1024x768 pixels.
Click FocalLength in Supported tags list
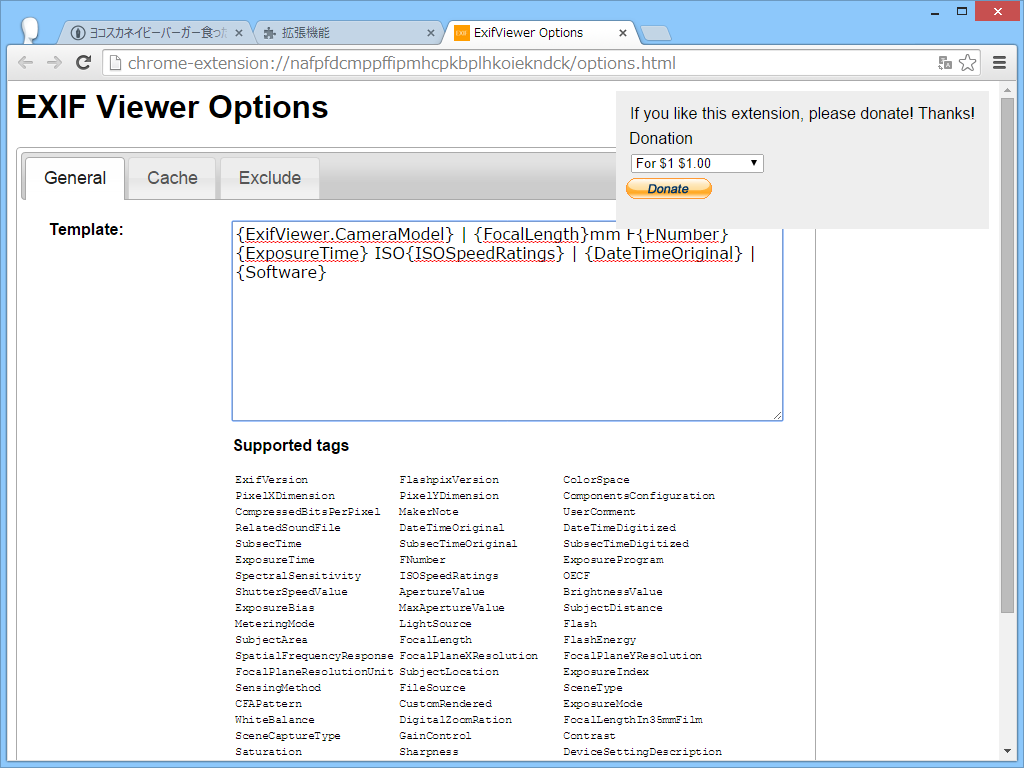(435, 639)
